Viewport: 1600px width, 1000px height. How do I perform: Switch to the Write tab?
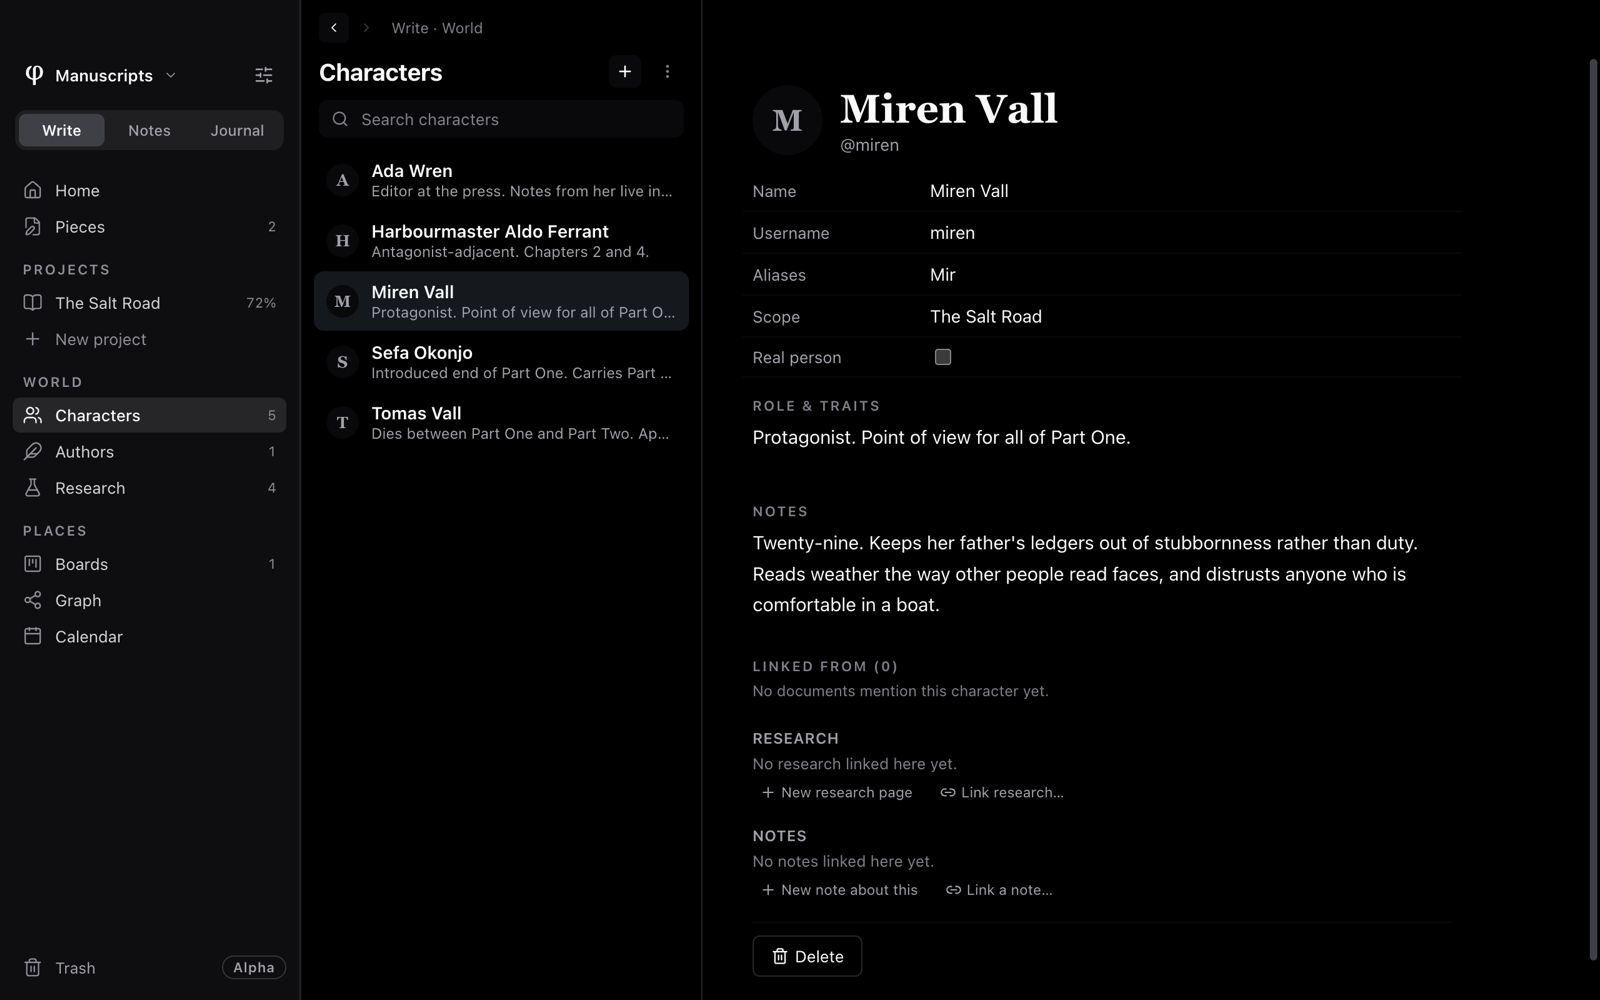(62, 130)
